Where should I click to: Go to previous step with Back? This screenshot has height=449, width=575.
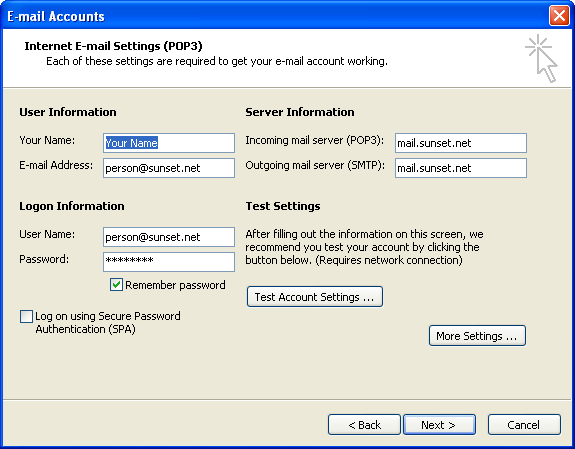tap(364, 425)
